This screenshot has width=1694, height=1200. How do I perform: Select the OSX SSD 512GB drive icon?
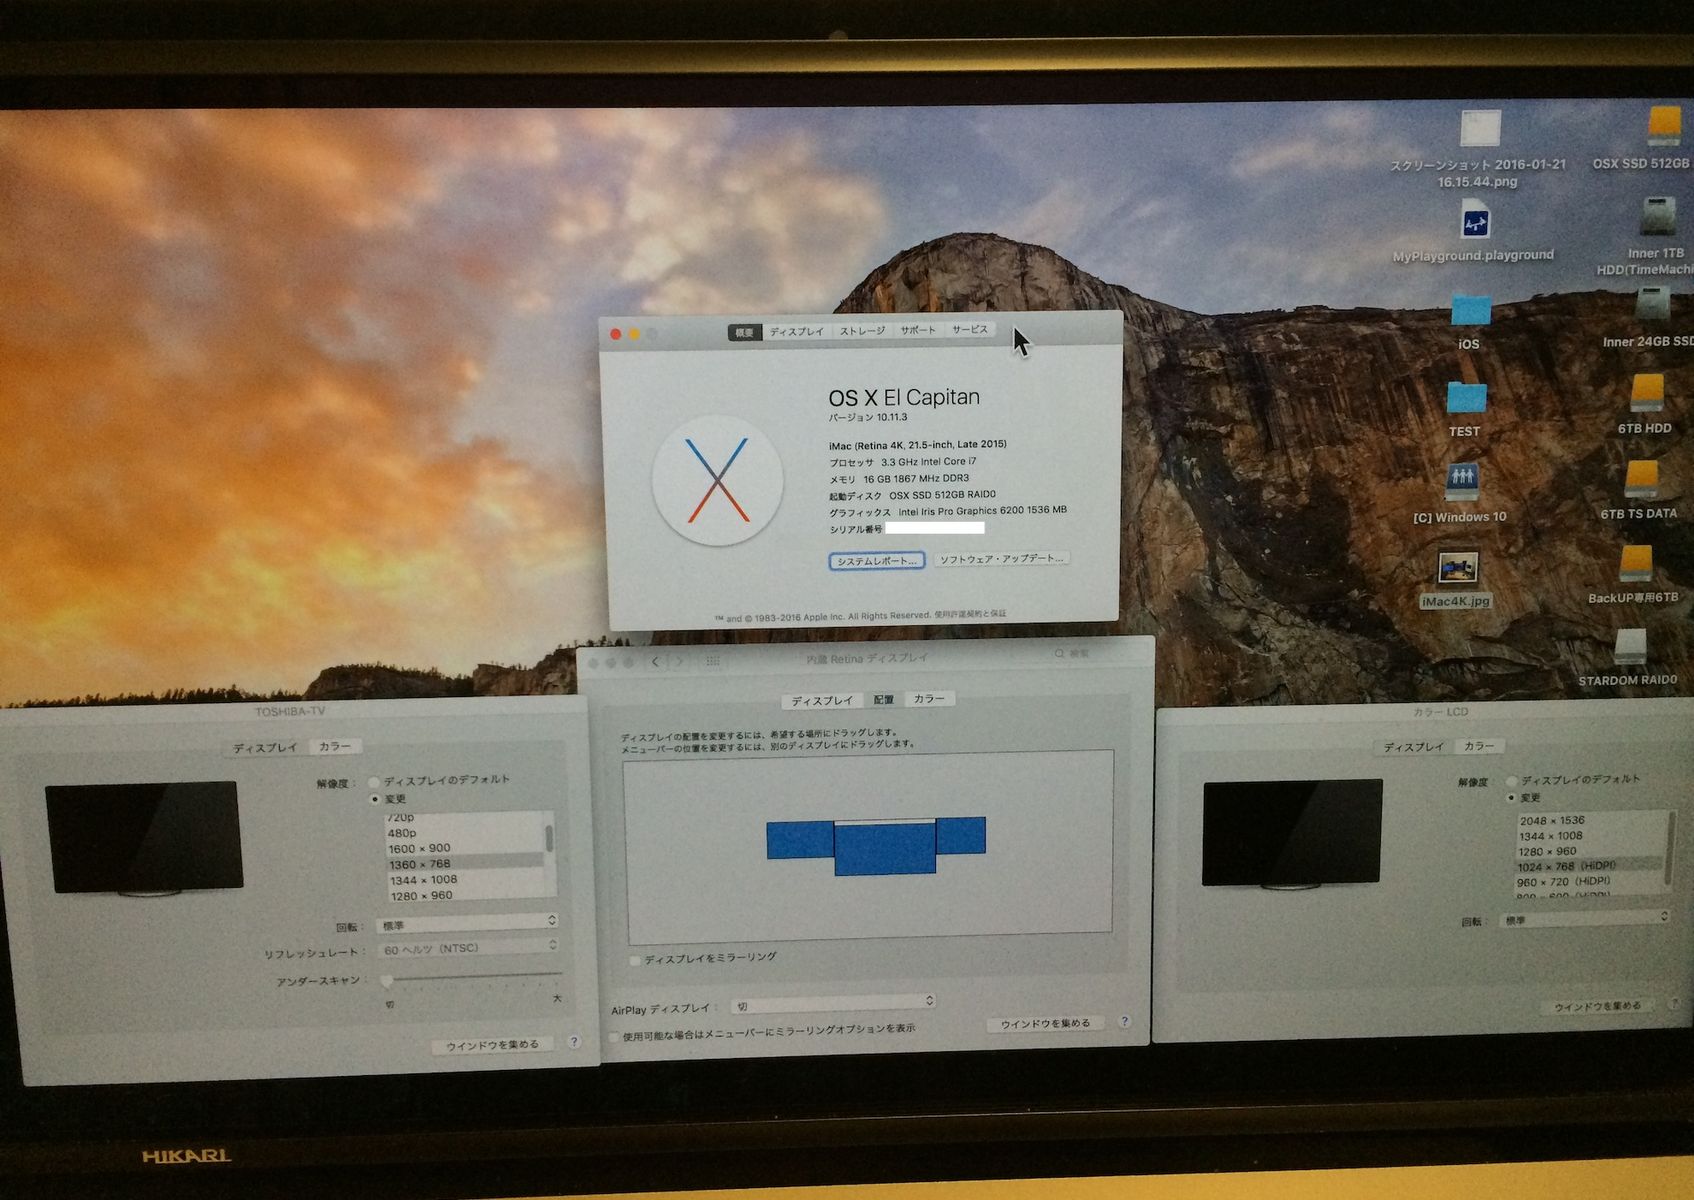(1664, 127)
